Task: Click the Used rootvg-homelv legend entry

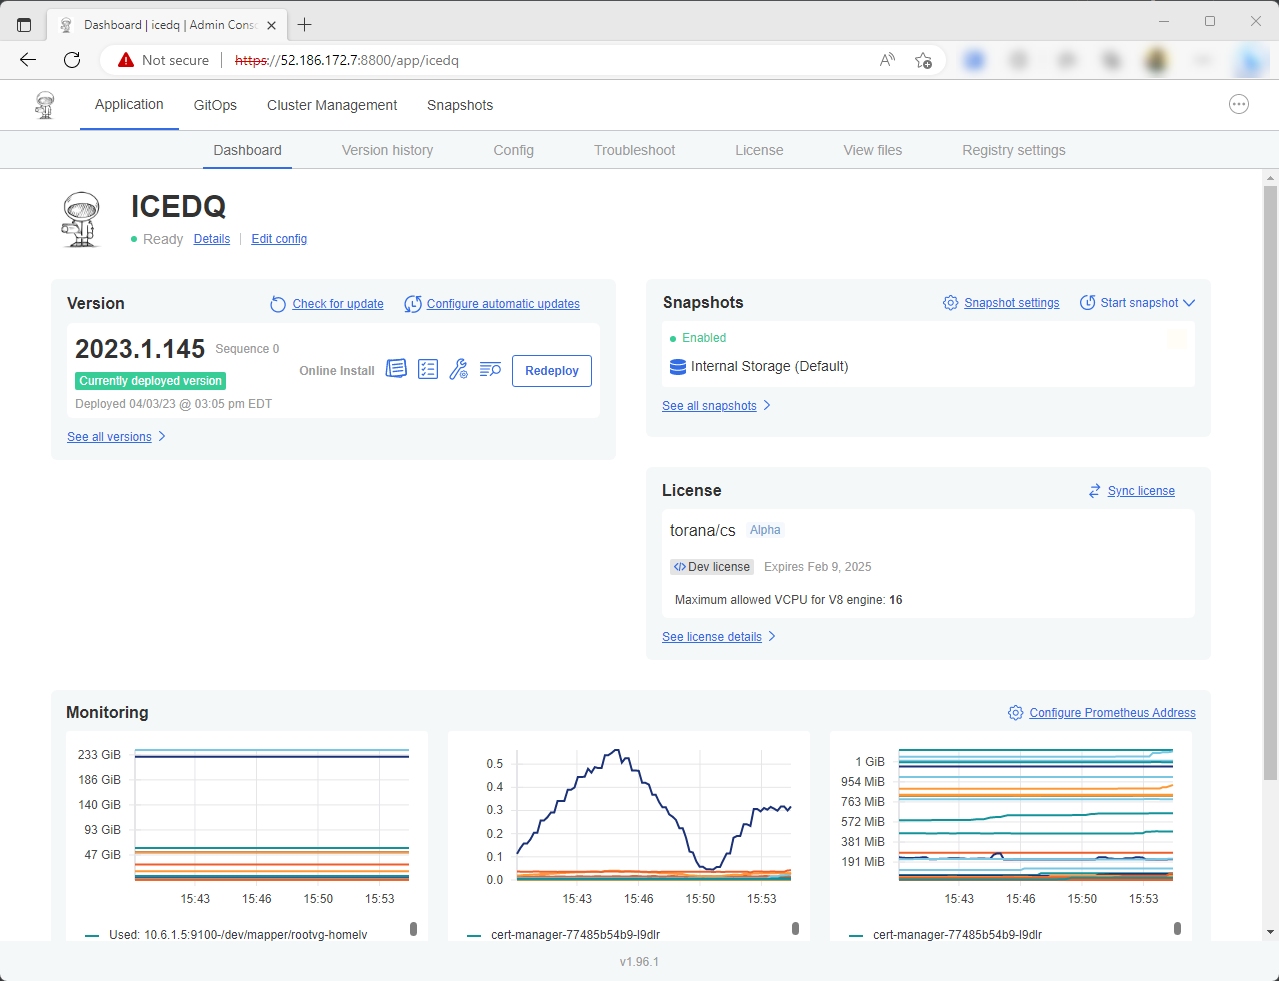Action: (x=238, y=935)
